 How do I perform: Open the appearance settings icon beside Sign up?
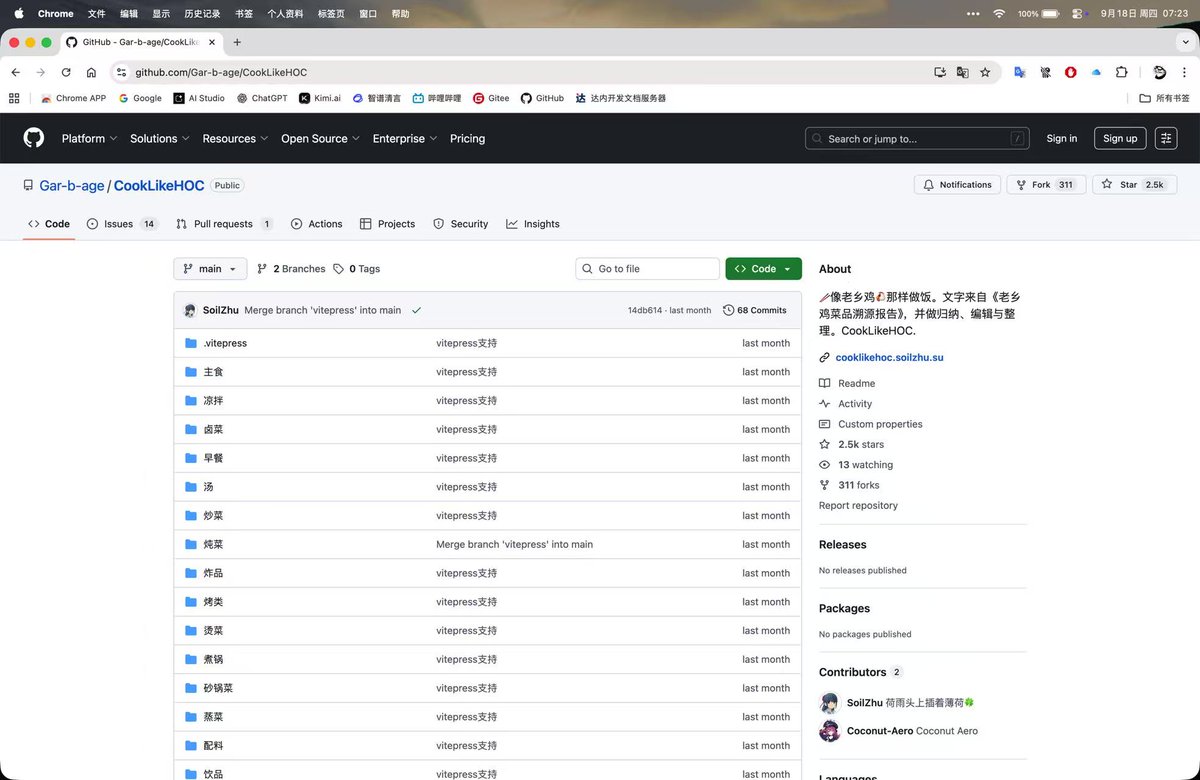click(1166, 138)
